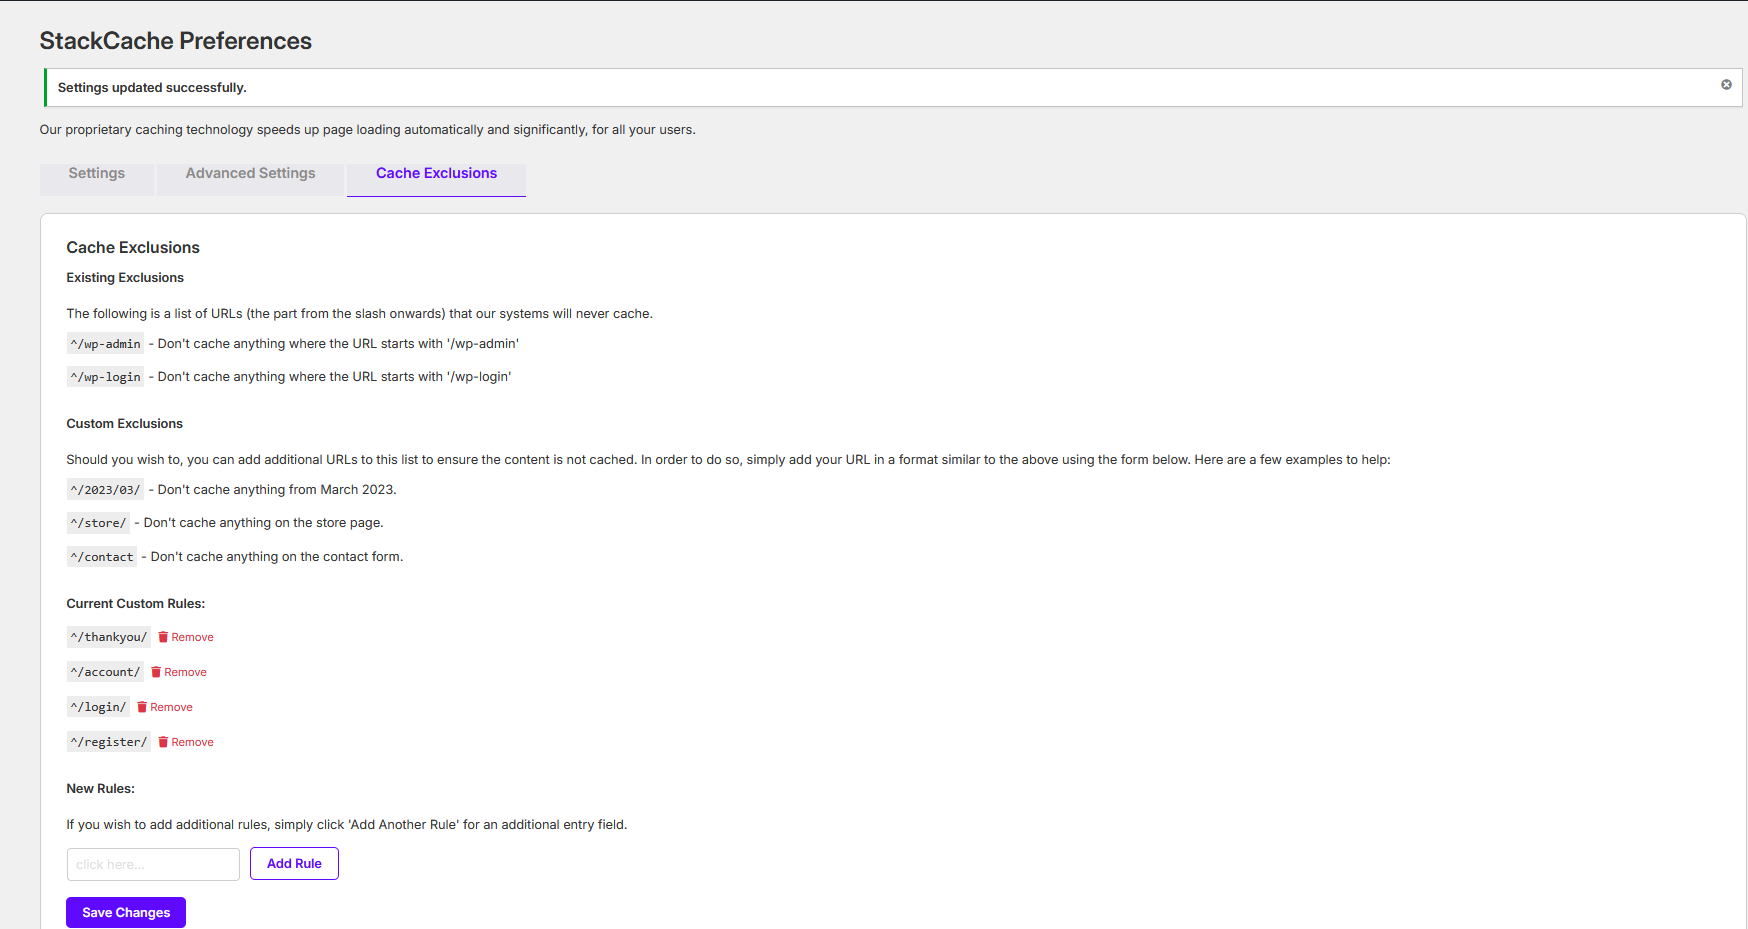Screen dimensions: 1748x929
Task: Click the Existing Exclusions subheading
Action: click(x=125, y=278)
